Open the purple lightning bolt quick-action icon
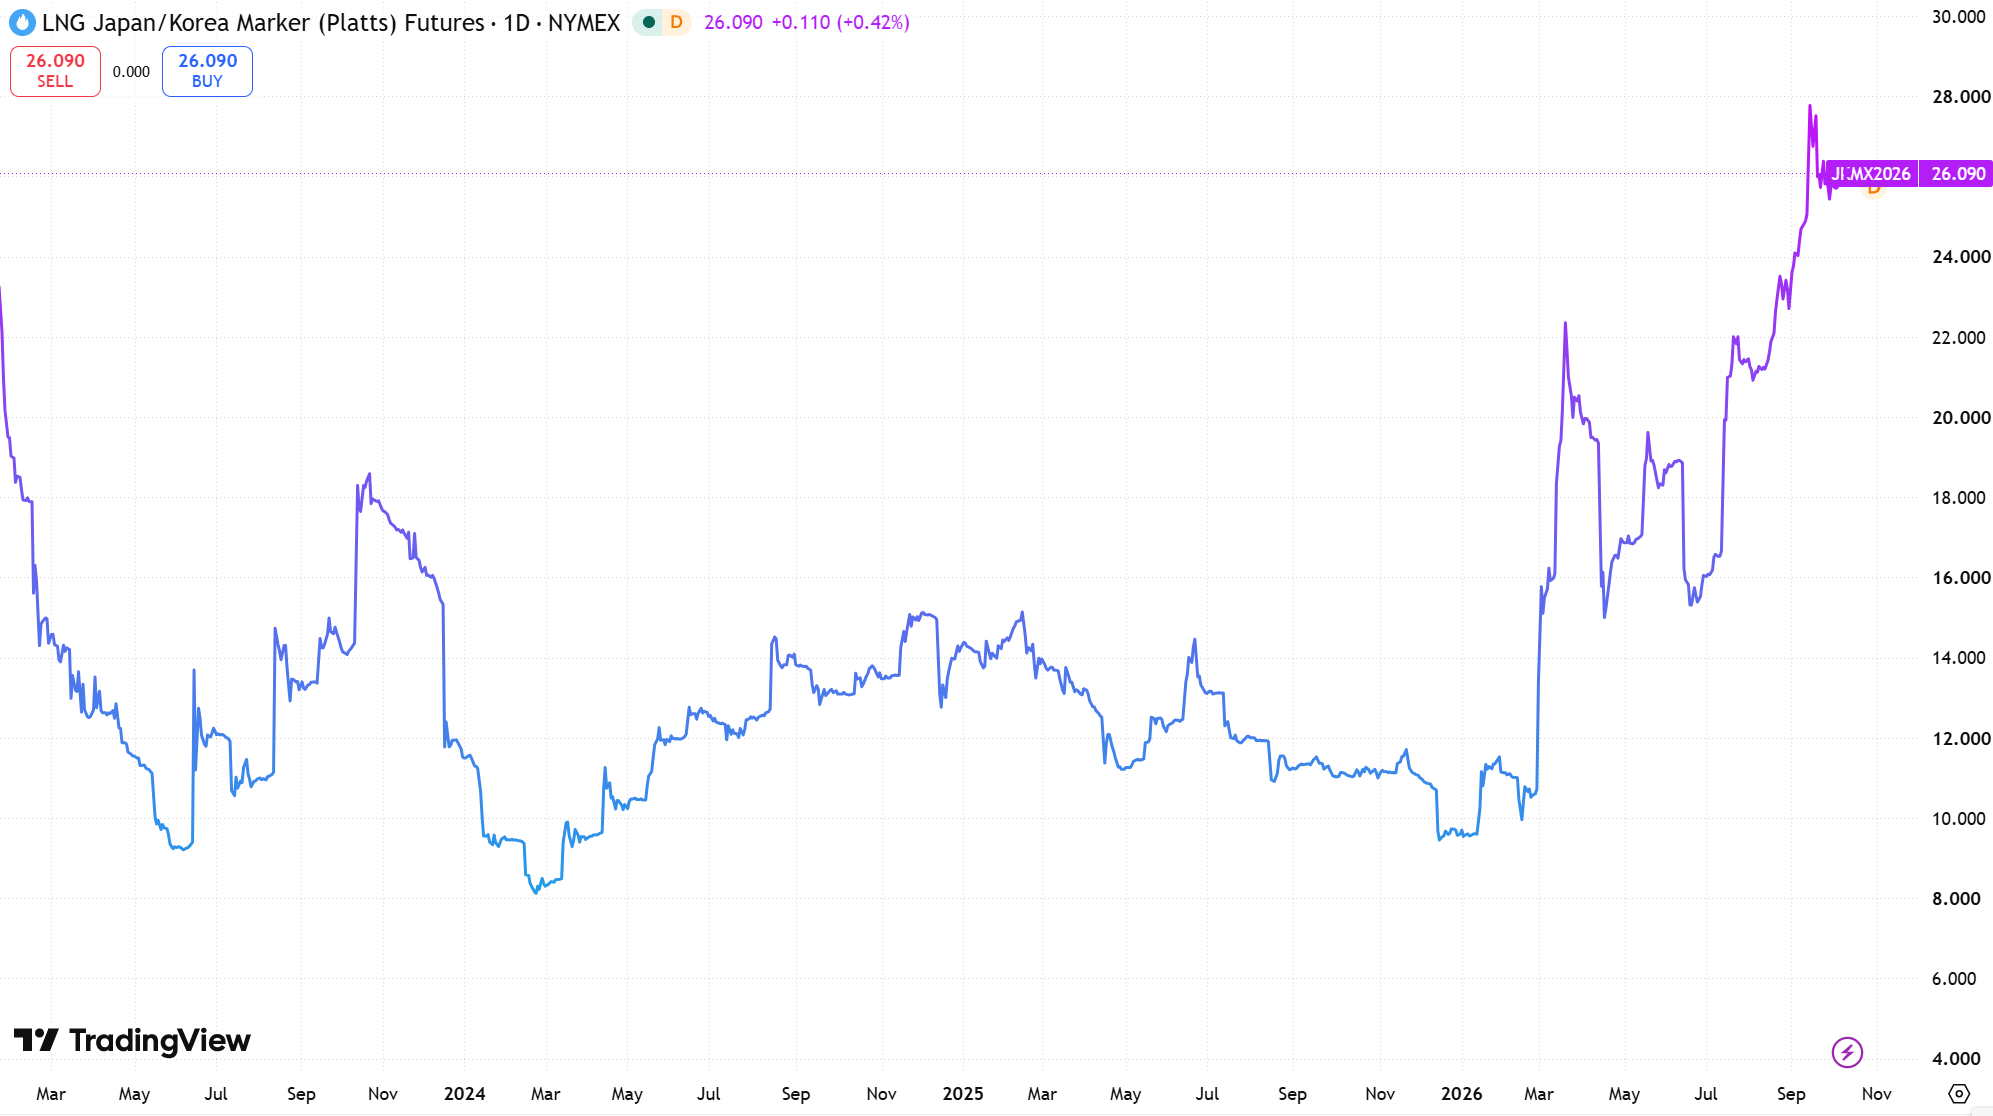Screen dimensions: 1993x1116 [1847, 1052]
